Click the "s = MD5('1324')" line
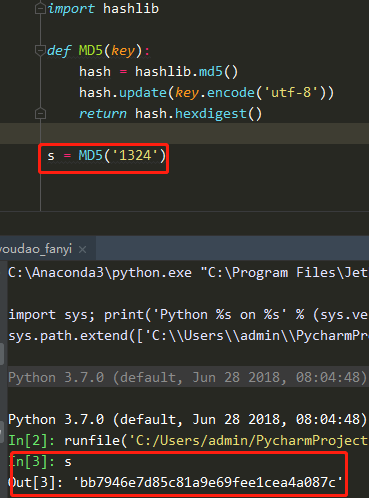Viewport: 369px width, 498px height. [x=107, y=156]
